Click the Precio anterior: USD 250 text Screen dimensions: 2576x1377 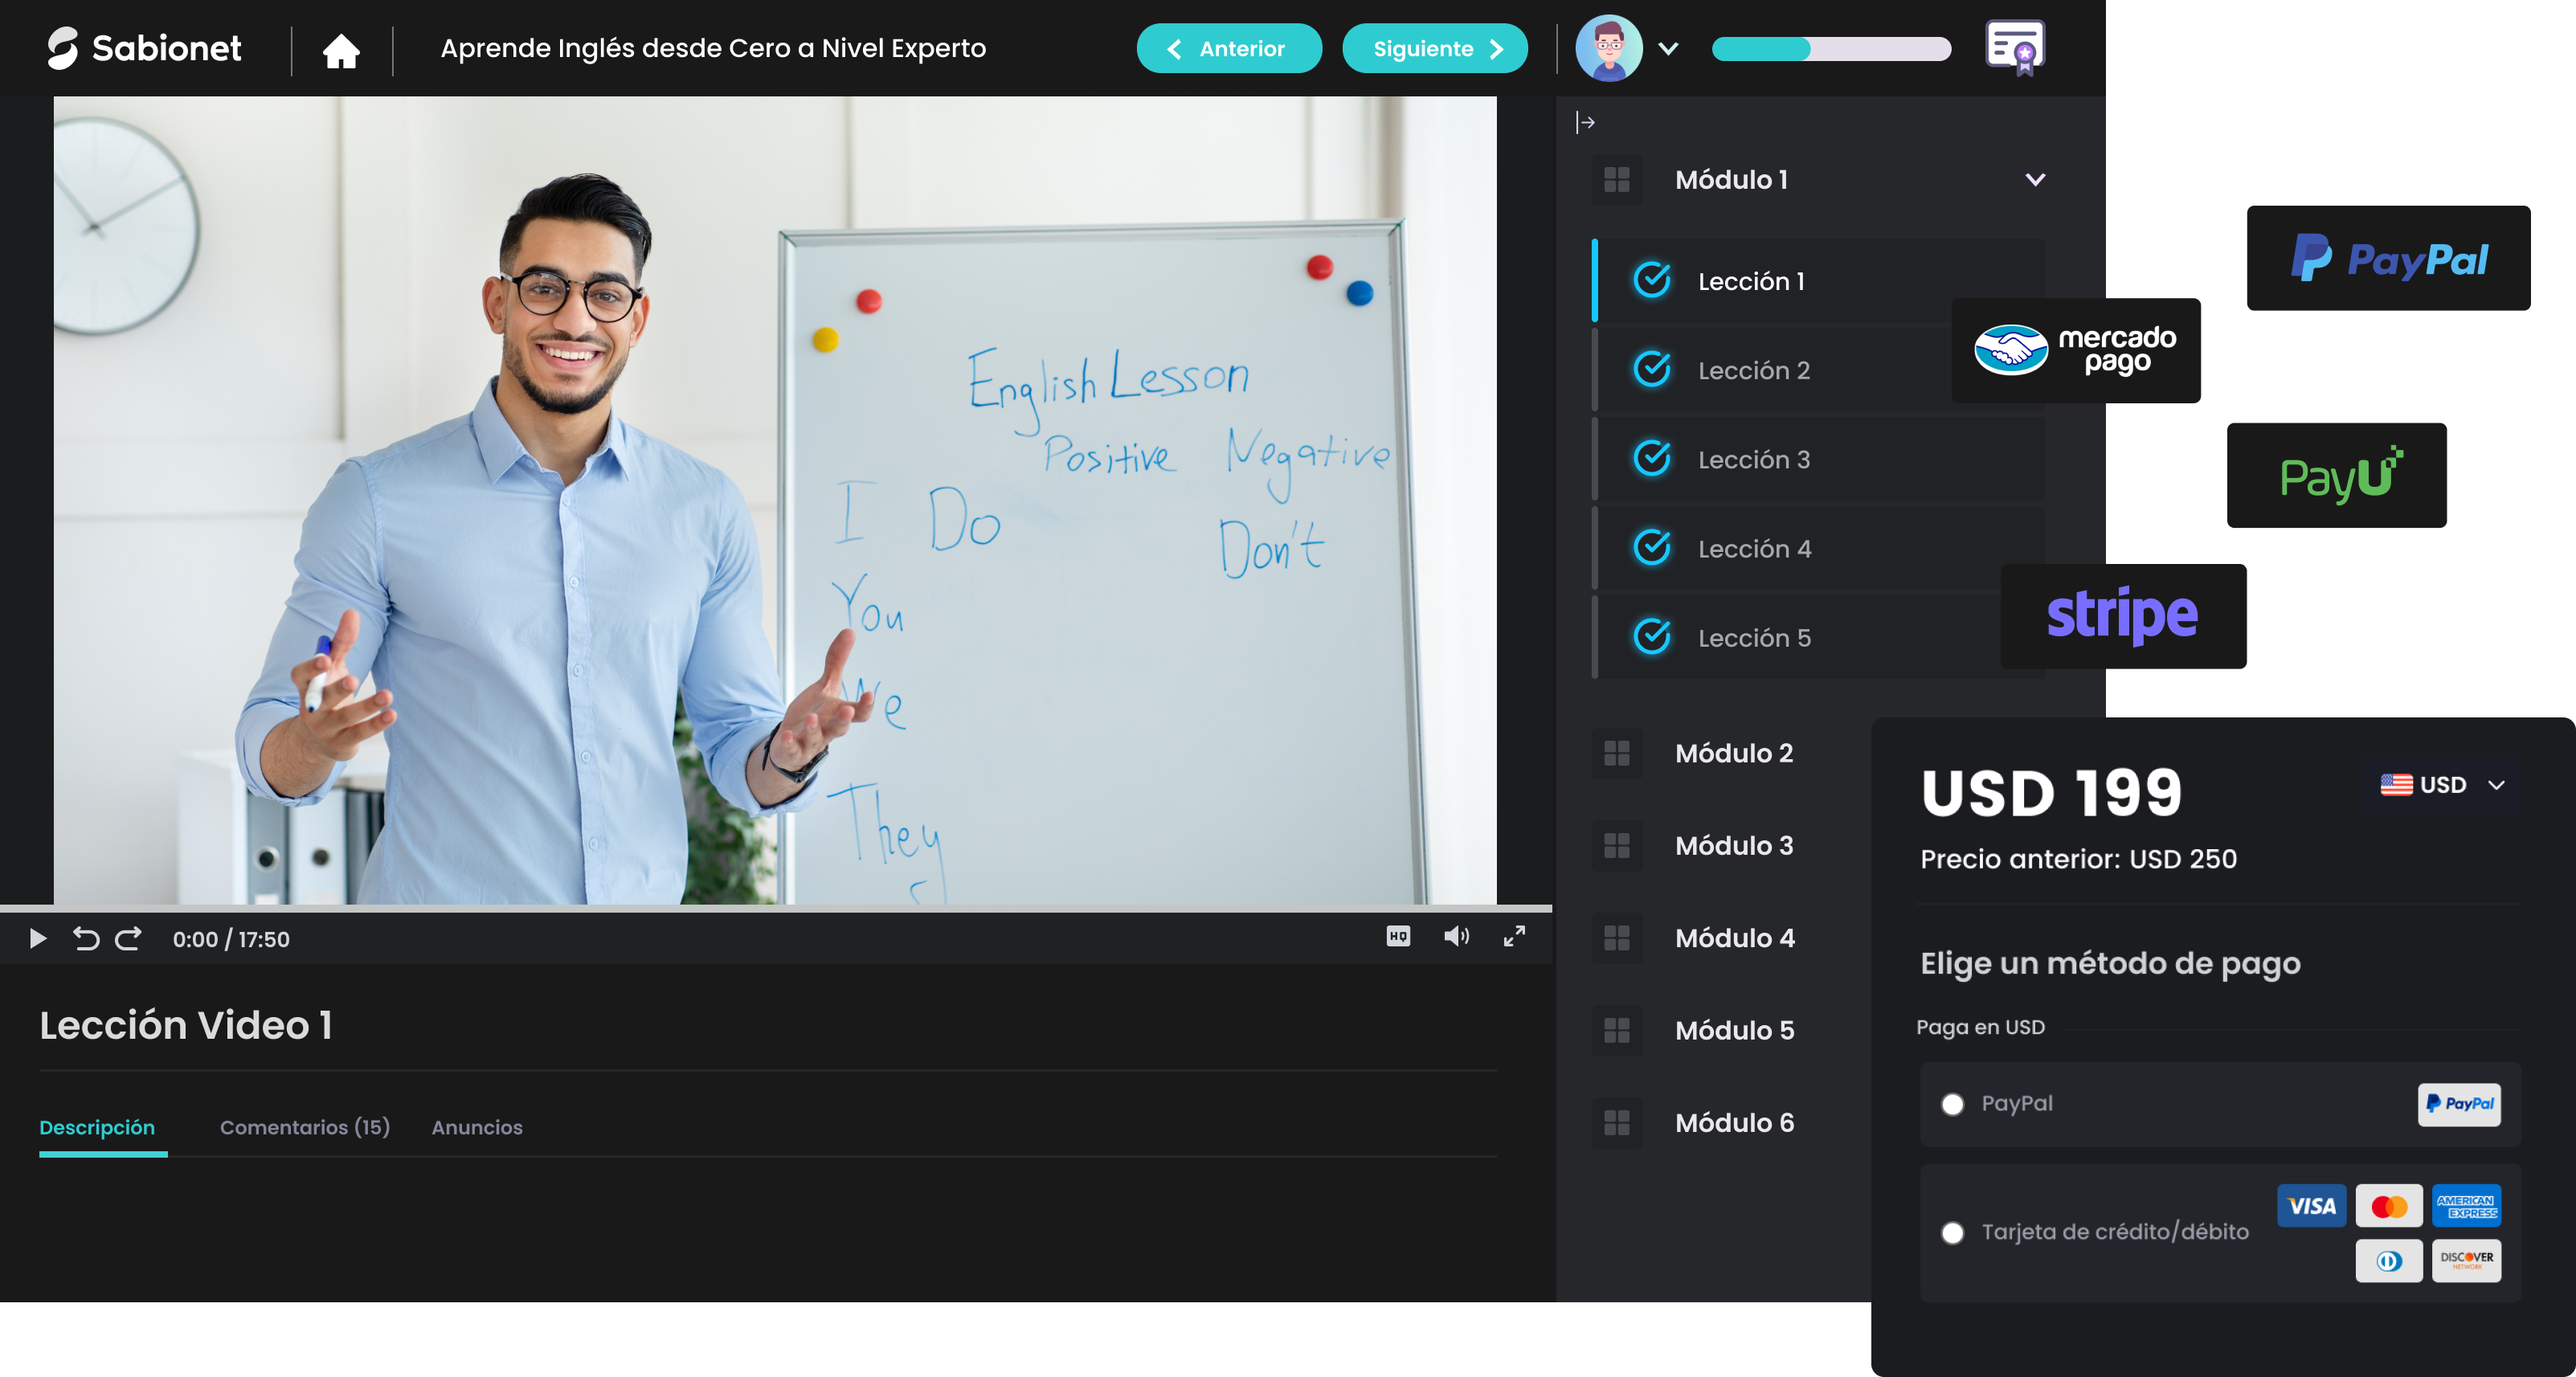coord(2078,859)
